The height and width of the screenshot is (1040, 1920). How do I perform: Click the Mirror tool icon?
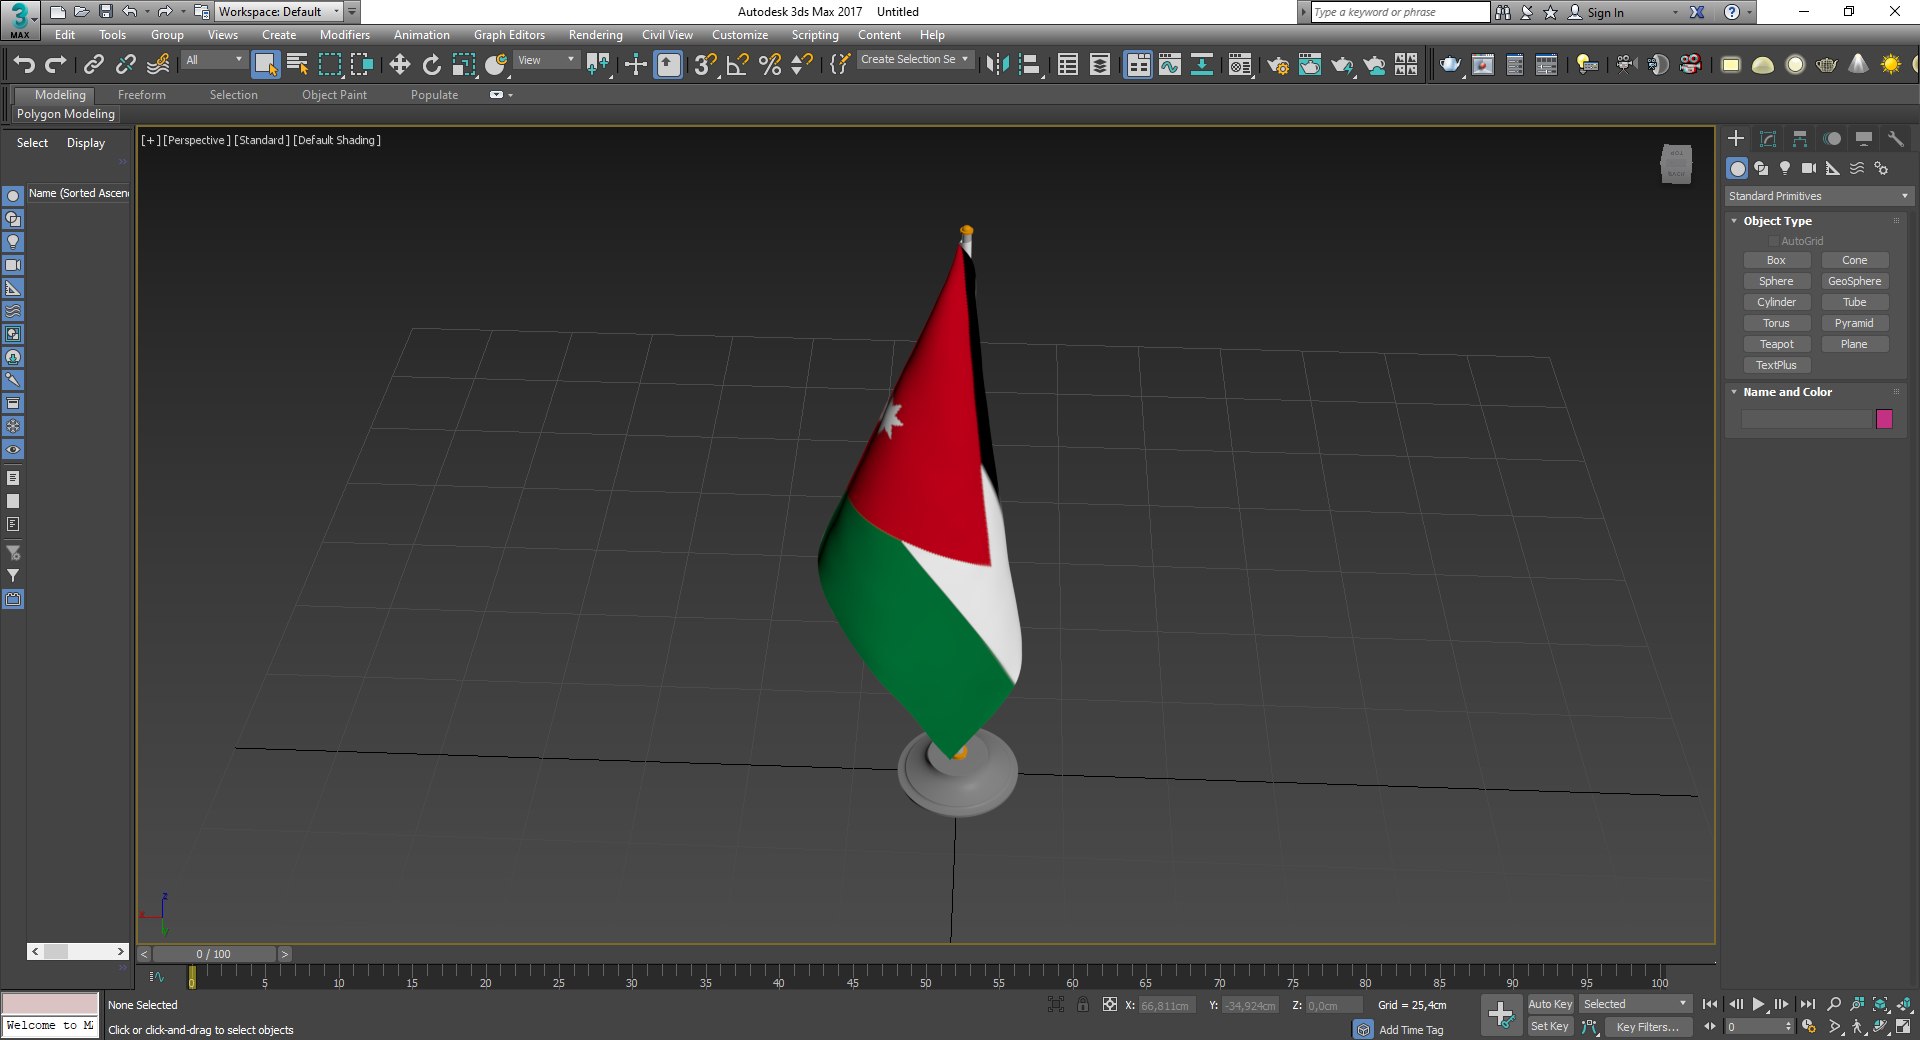tap(997, 65)
